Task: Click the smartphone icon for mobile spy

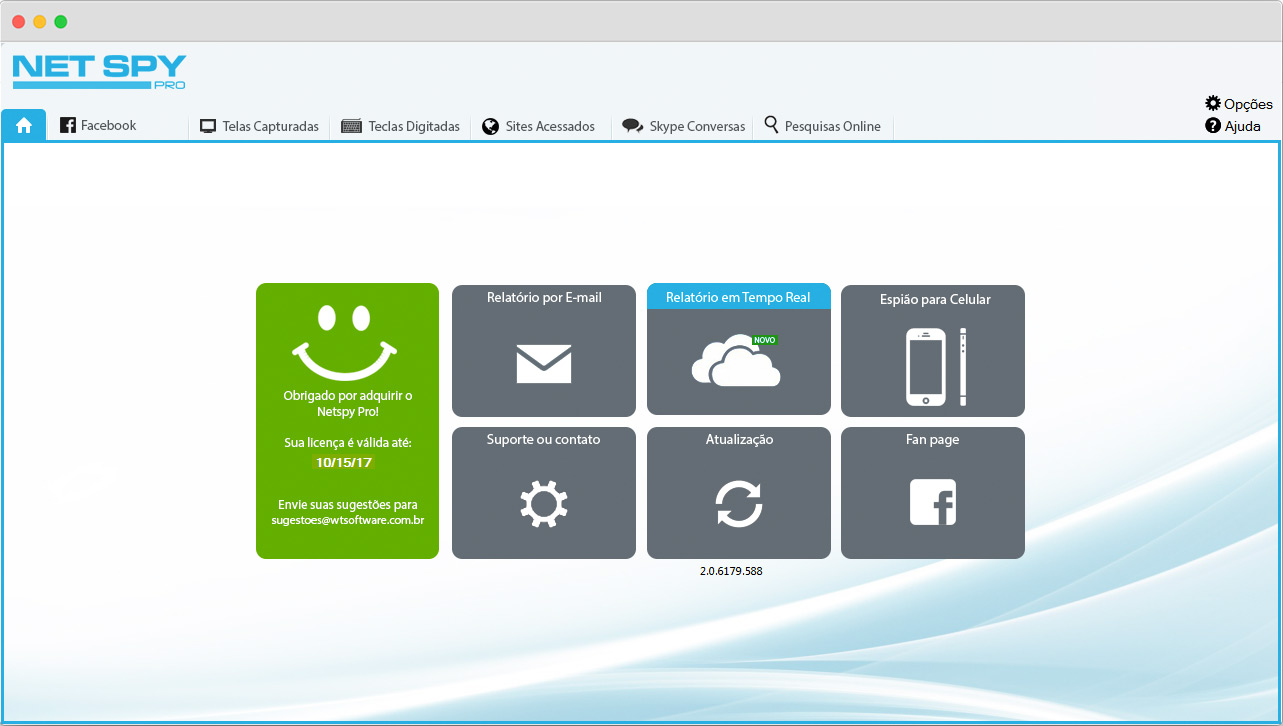Action: (926, 367)
